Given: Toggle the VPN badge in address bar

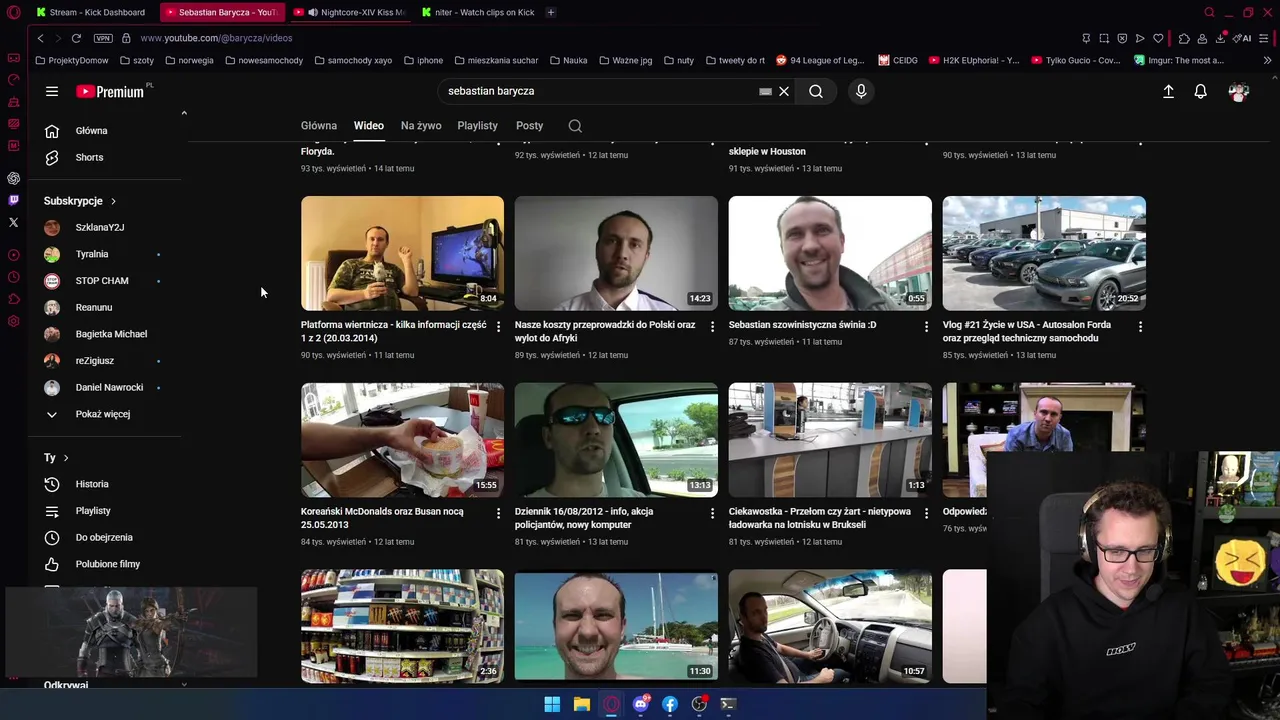Looking at the screenshot, I should tap(103, 38).
